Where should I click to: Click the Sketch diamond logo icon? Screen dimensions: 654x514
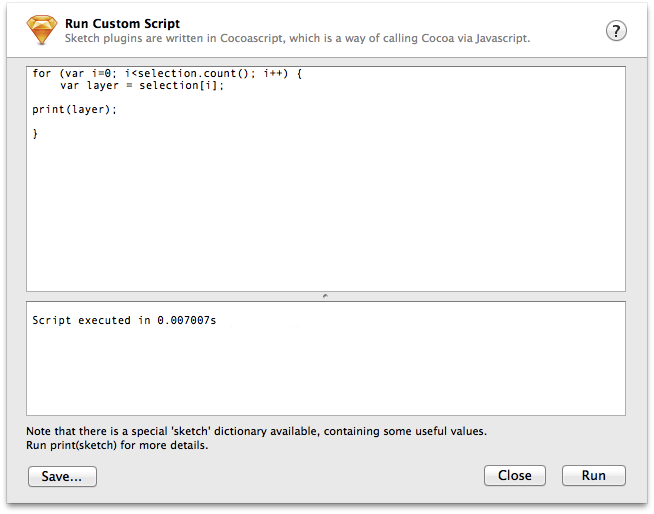(42, 31)
